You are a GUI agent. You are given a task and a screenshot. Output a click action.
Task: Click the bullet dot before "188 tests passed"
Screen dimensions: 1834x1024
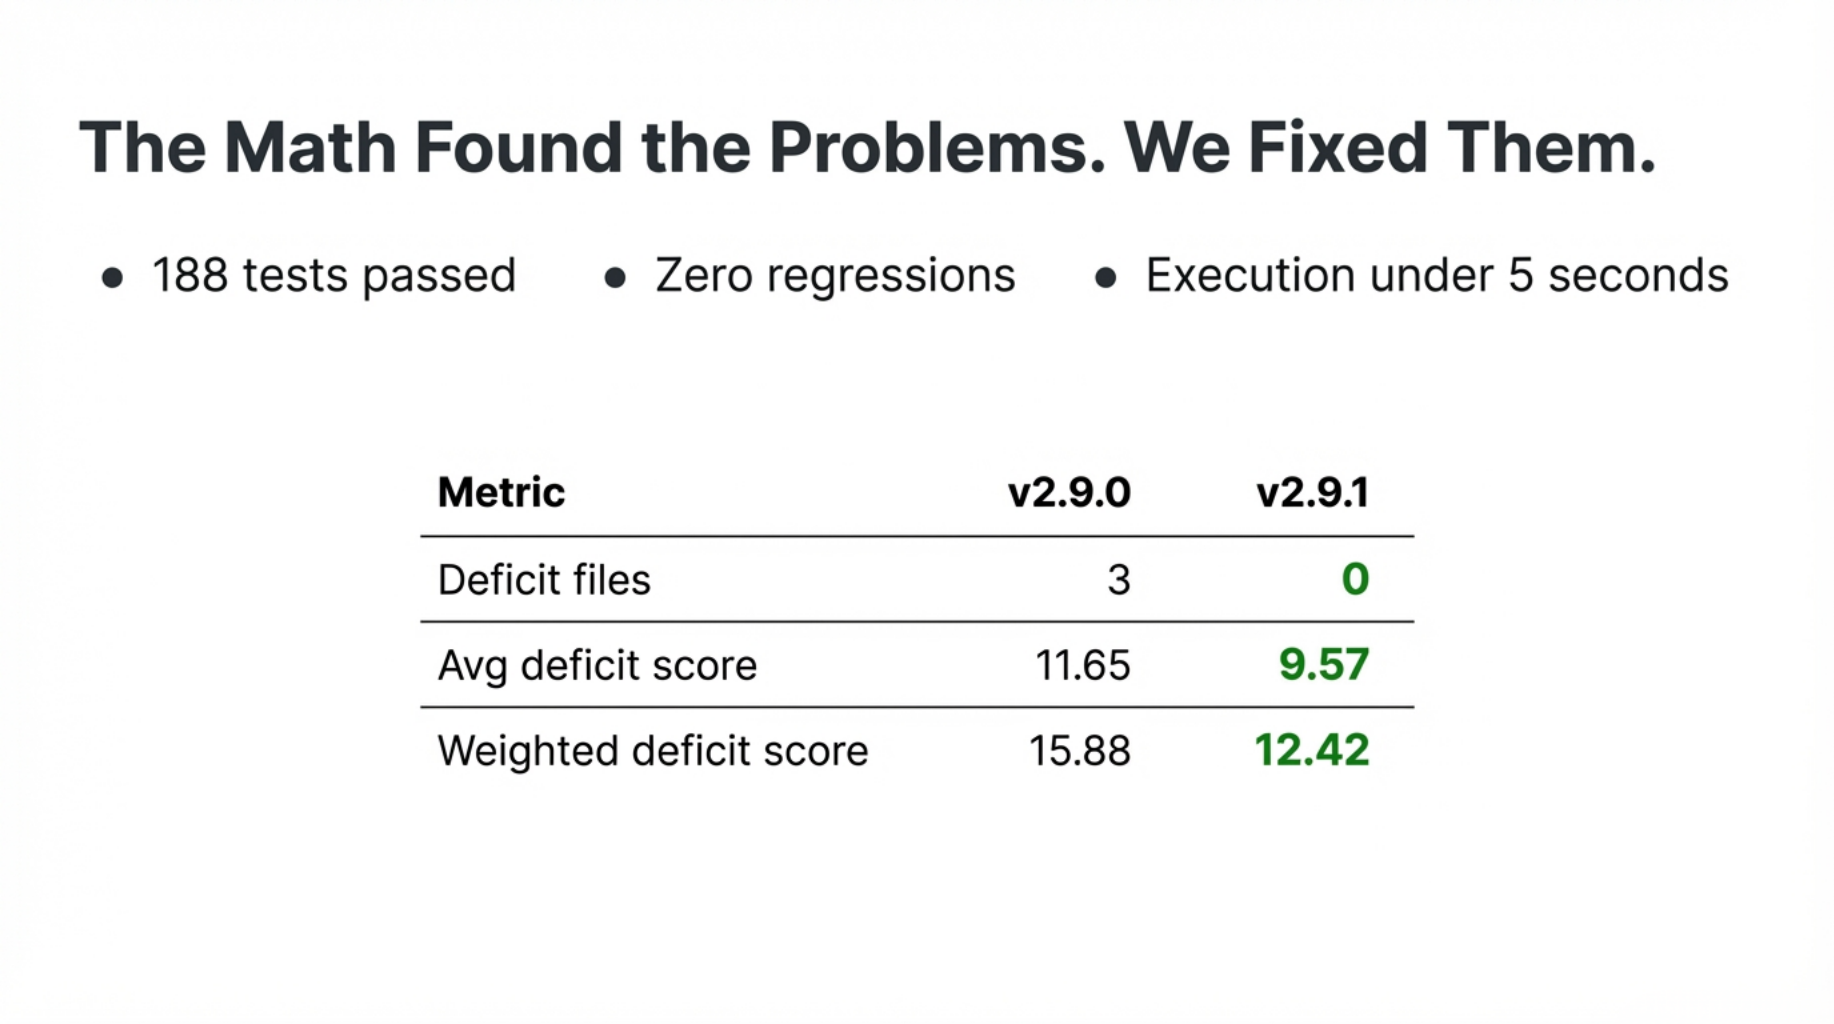coord(112,278)
